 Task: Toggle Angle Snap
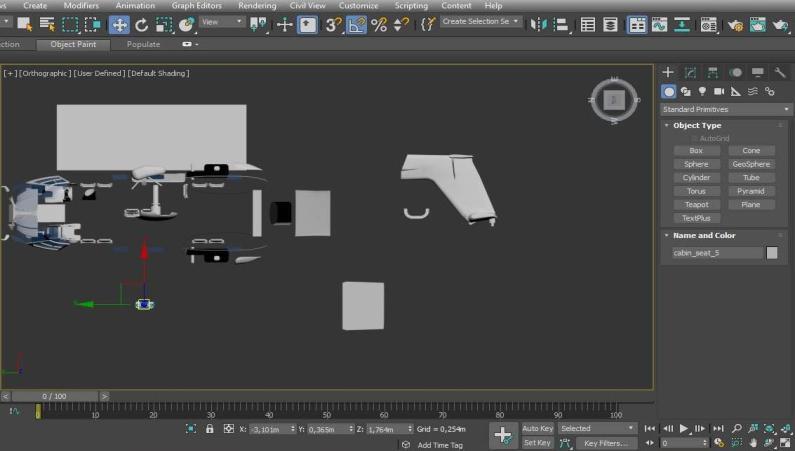pyautogui.click(x=356, y=25)
